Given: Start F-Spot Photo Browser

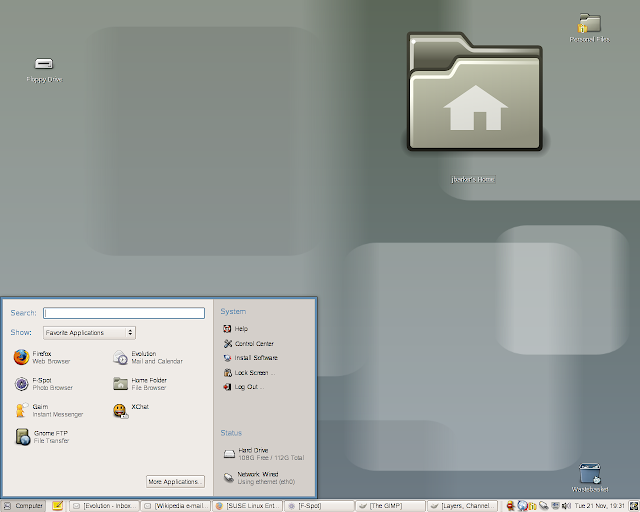Looking at the screenshot, I should [43, 384].
